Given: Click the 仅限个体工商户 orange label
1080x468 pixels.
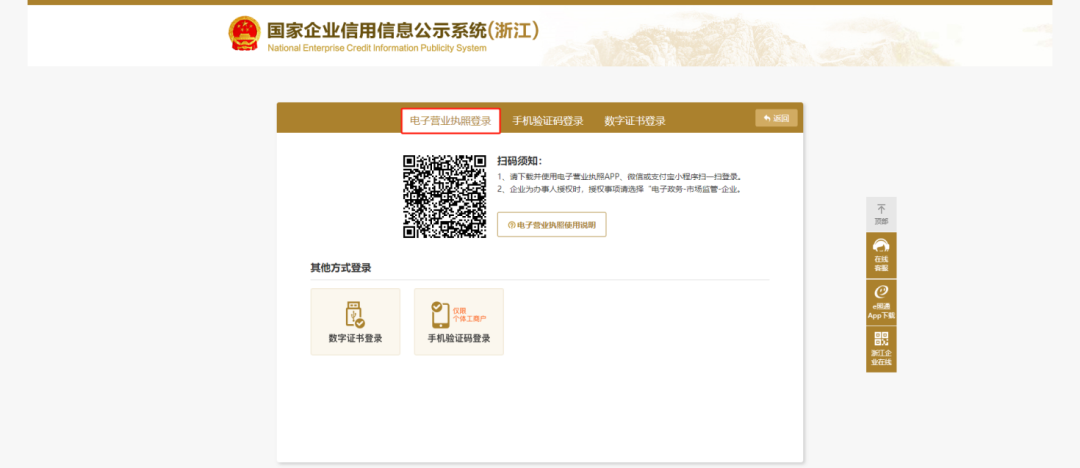Looking at the screenshot, I should pyautogui.click(x=469, y=315).
